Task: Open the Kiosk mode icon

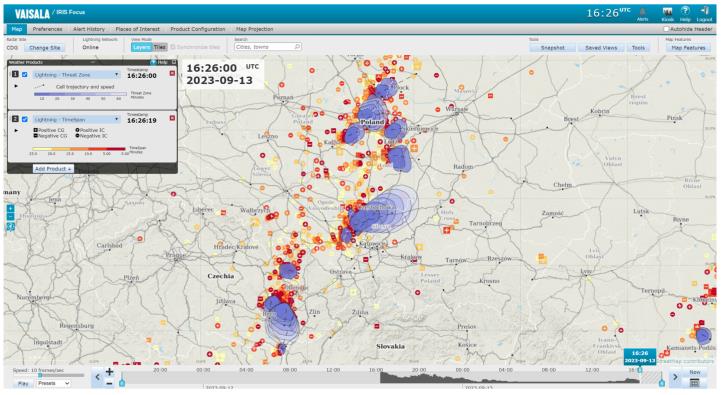Action: point(667,12)
